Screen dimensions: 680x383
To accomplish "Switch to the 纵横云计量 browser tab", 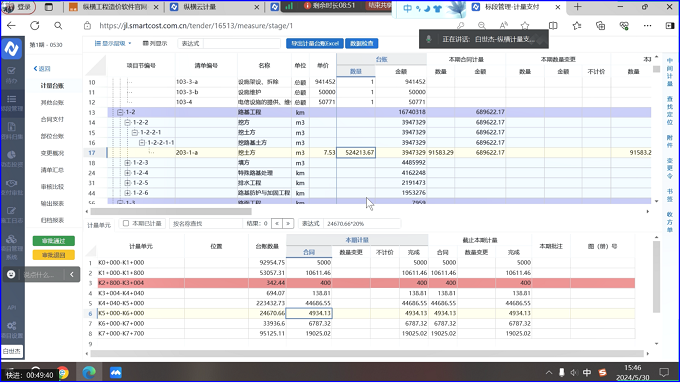I will (x=216, y=7).
